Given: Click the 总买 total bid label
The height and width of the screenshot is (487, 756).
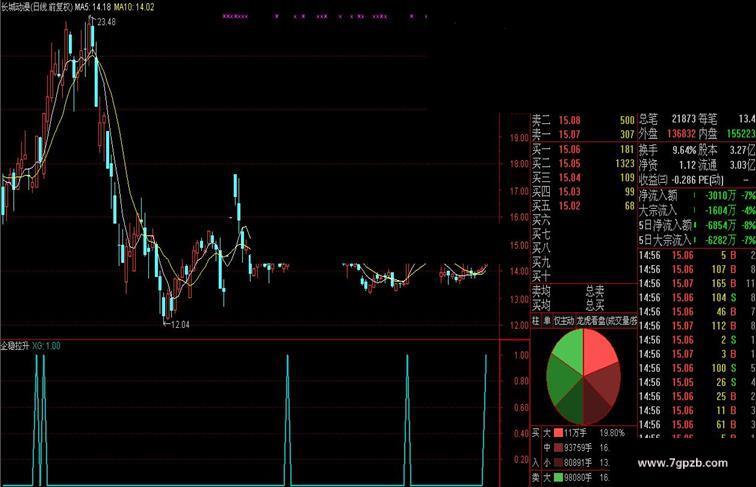Looking at the screenshot, I should click(594, 305).
